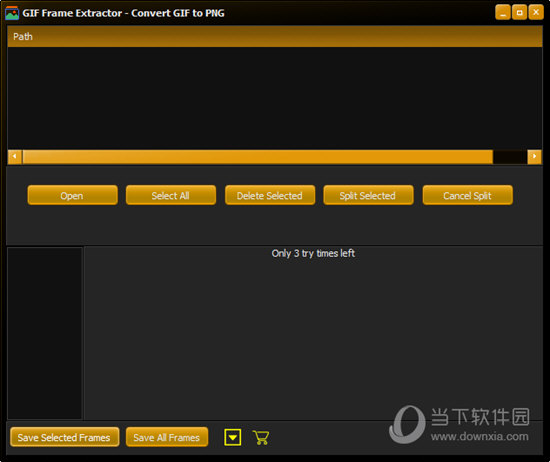Save Selected Frames to disk
550x462 pixels.
pyautogui.click(x=65, y=437)
